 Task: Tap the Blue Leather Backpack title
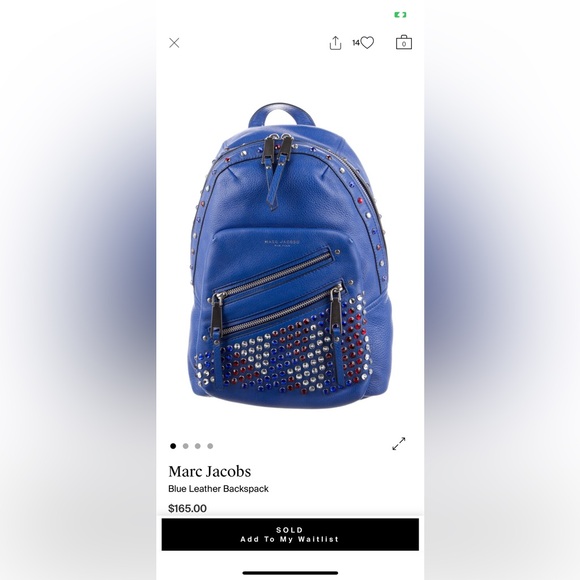pyautogui.click(x=218, y=489)
